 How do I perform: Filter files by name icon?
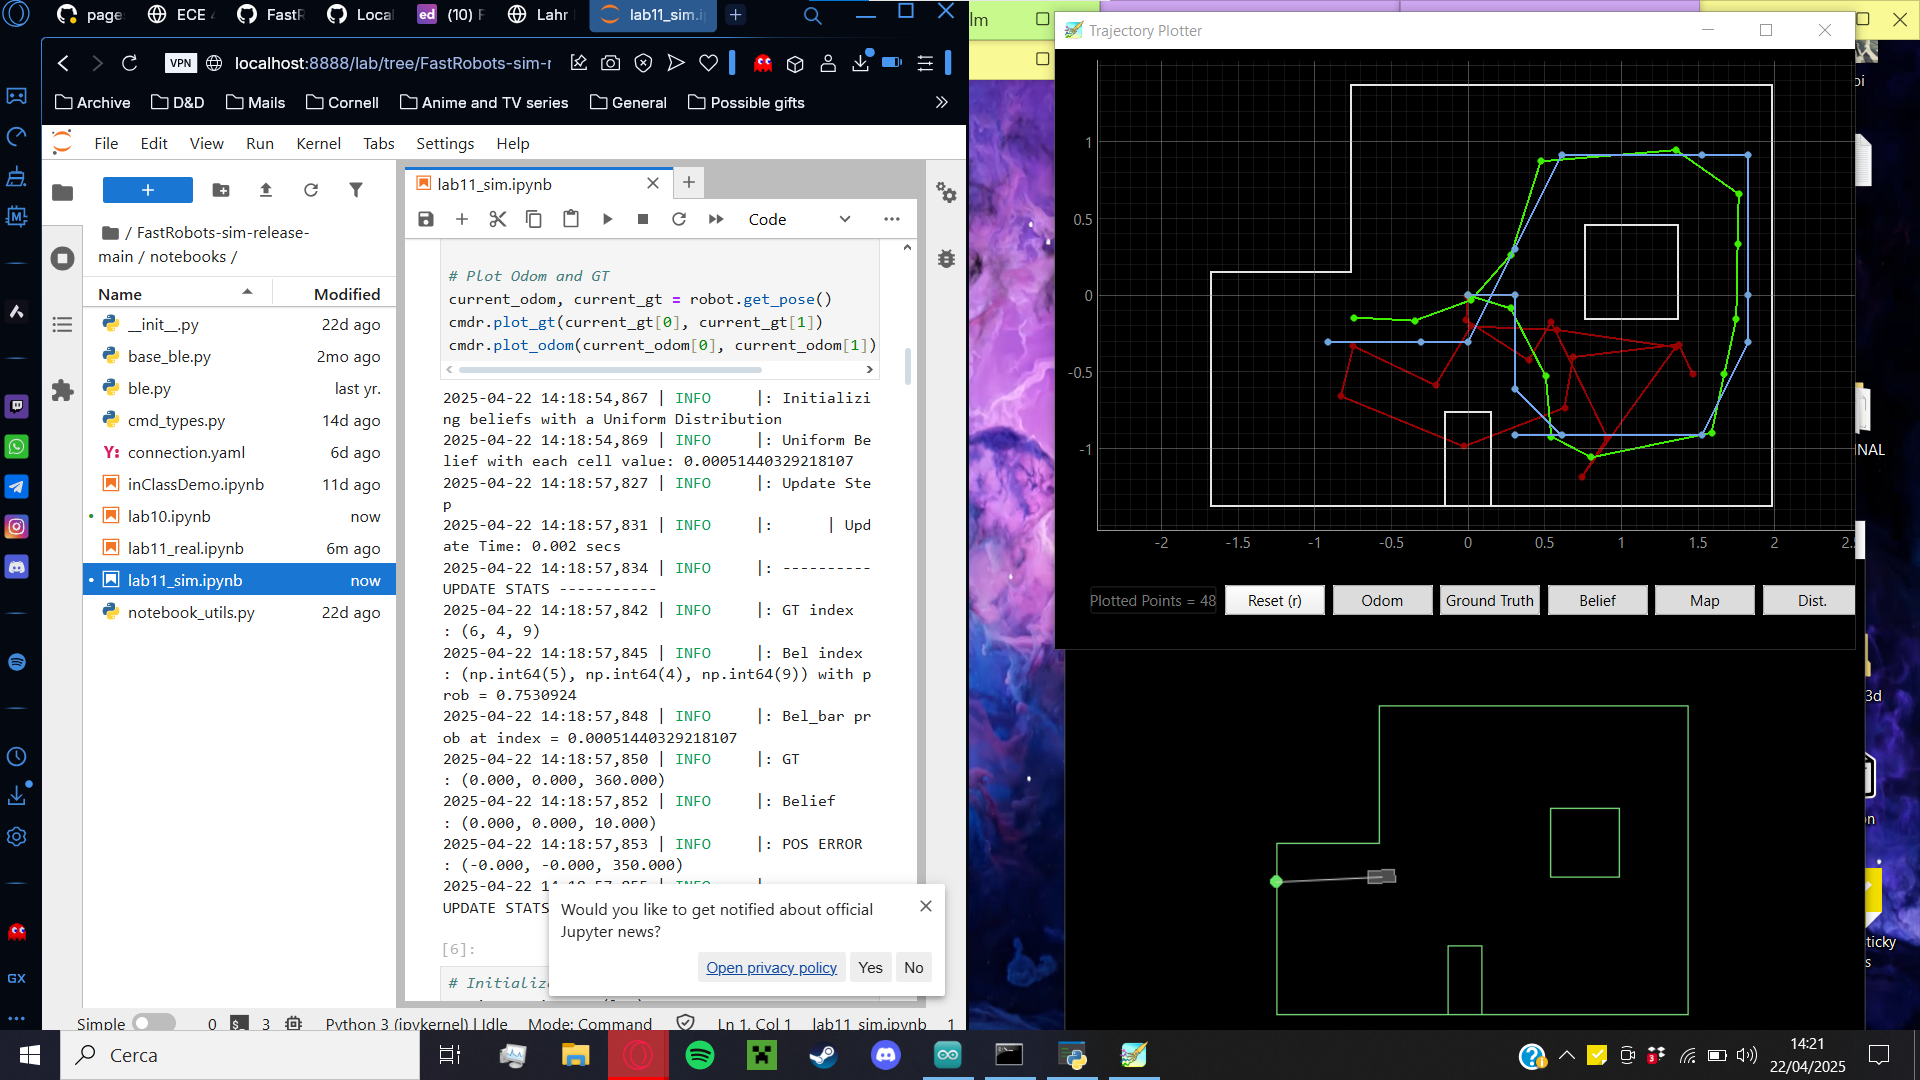356,190
